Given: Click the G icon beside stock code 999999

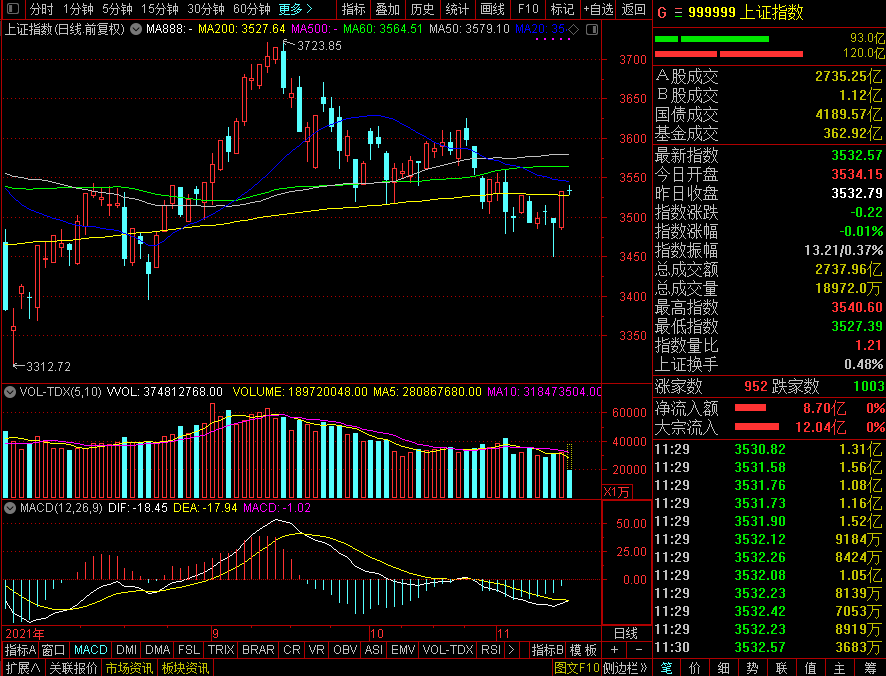Looking at the screenshot, I should [x=661, y=12].
